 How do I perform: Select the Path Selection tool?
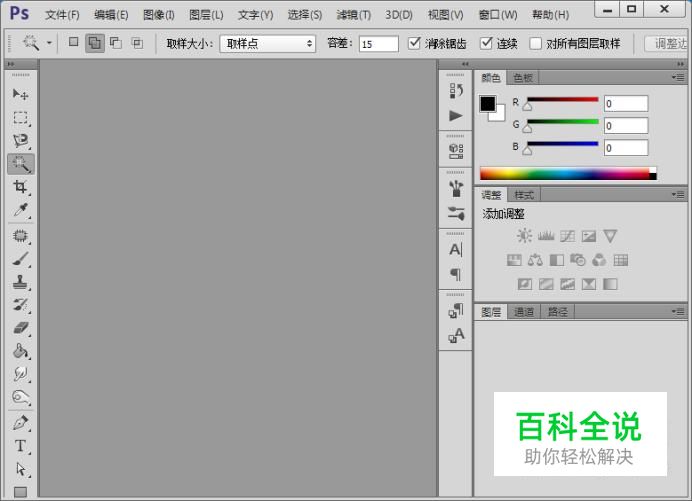click(20, 469)
